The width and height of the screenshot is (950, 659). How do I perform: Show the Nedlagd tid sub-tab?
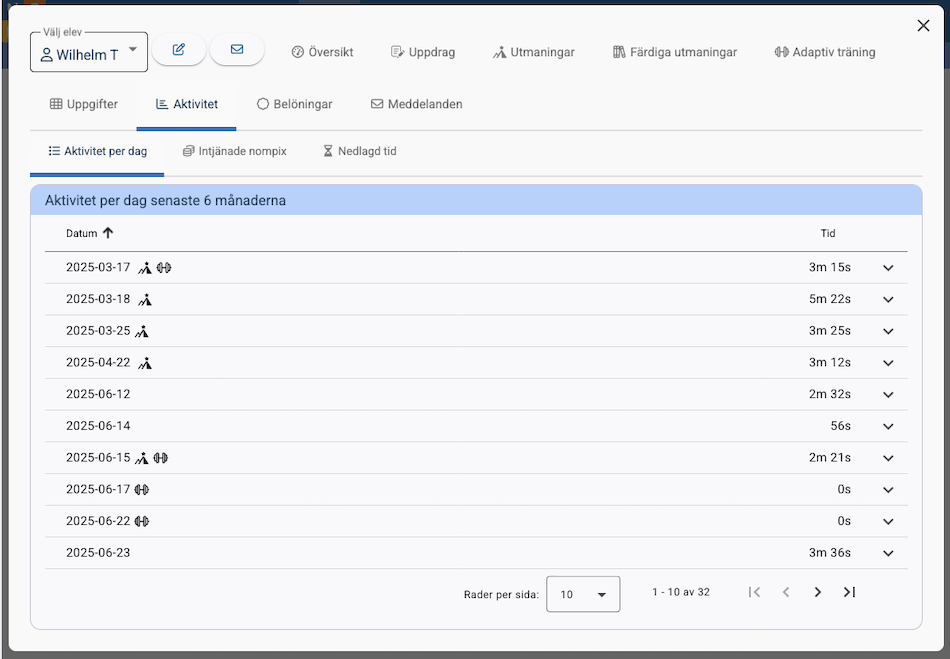(x=359, y=151)
